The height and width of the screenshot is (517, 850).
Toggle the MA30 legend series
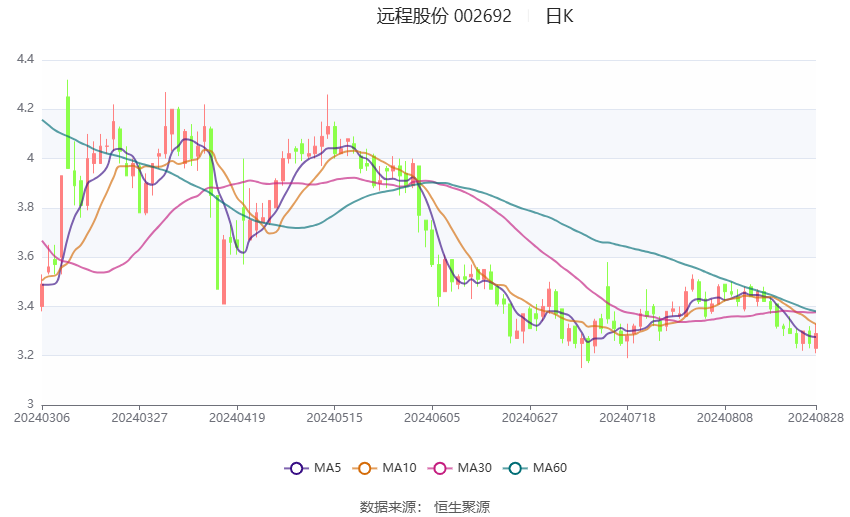(x=460, y=468)
